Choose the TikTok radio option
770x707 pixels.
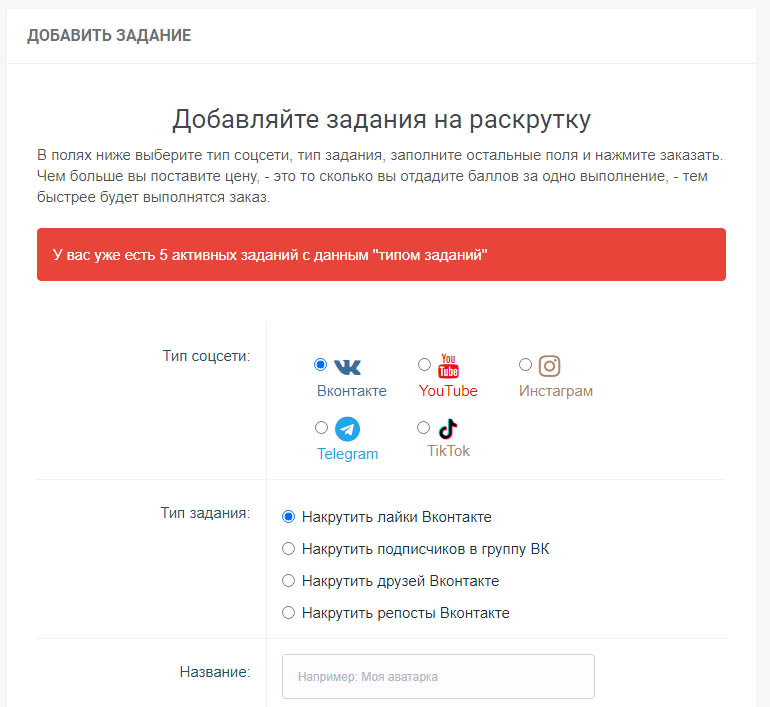click(424, 428)
